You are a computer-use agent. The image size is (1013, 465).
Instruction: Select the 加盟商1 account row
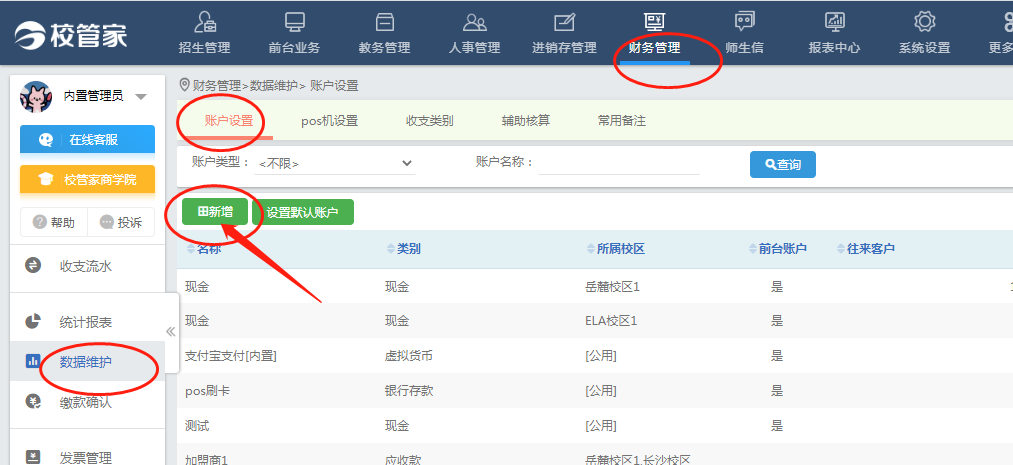(594, 456)
